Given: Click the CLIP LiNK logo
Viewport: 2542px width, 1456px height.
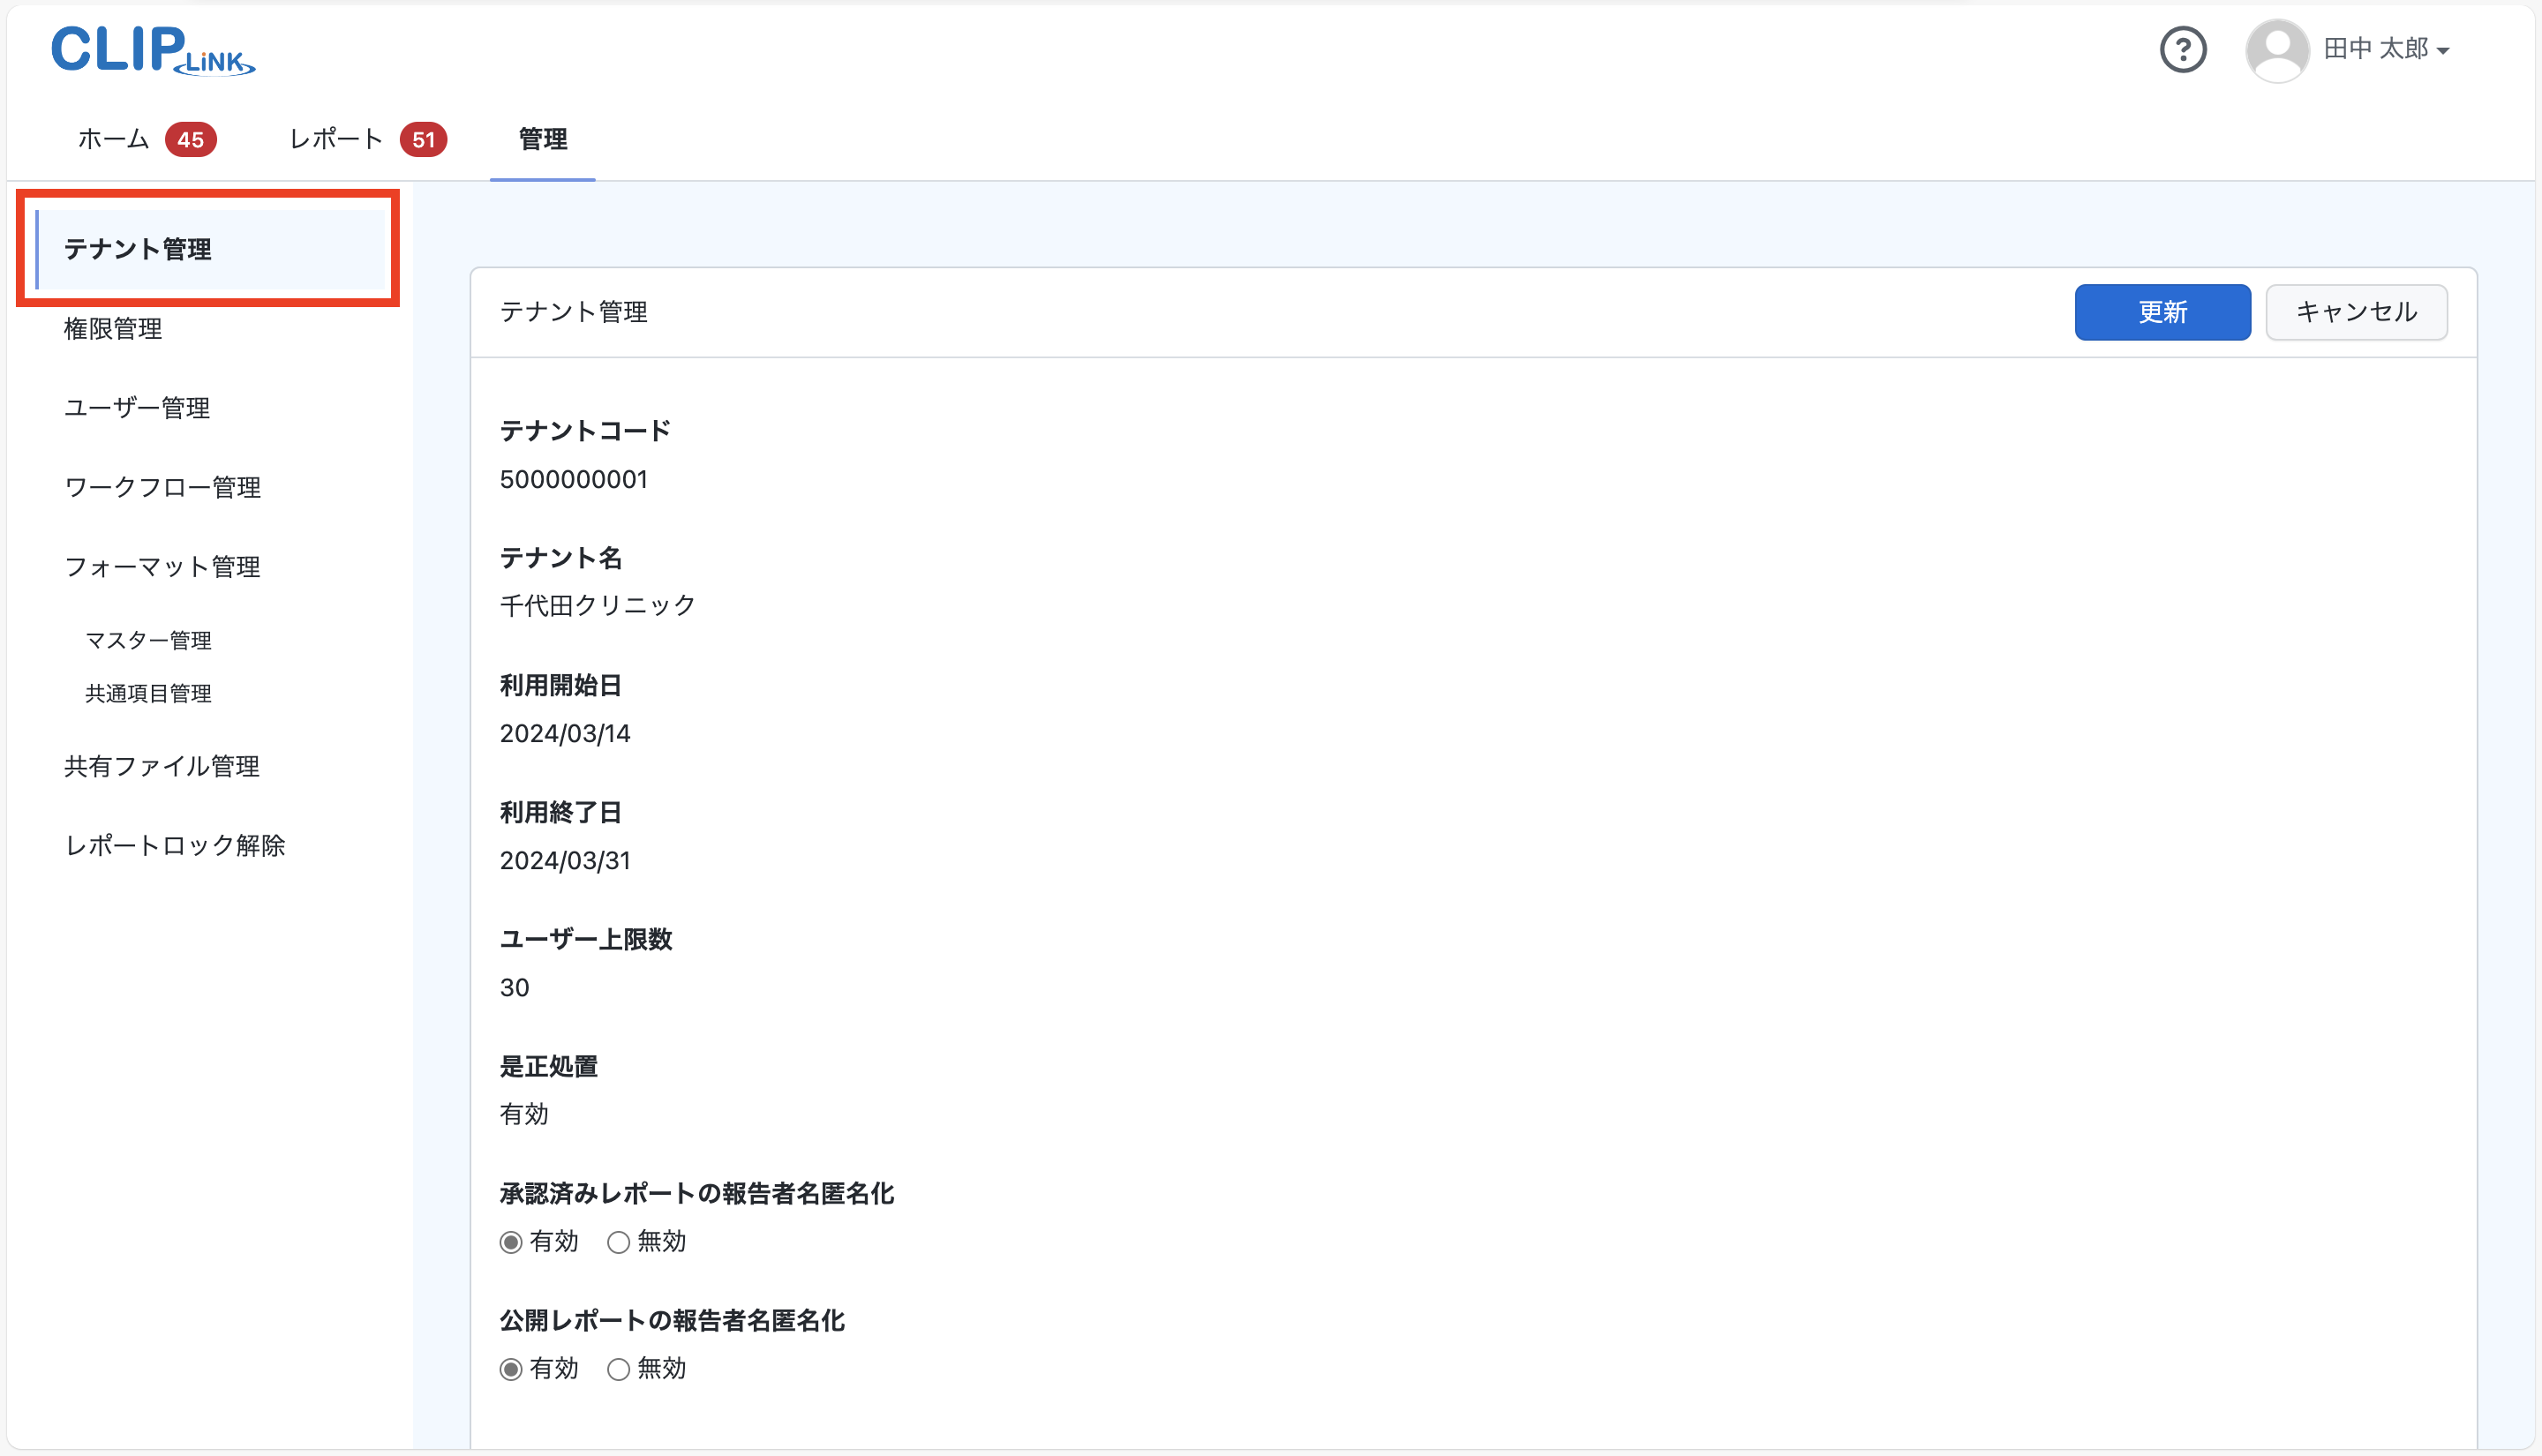Looking at the screenshot, I should pos(153,50).
